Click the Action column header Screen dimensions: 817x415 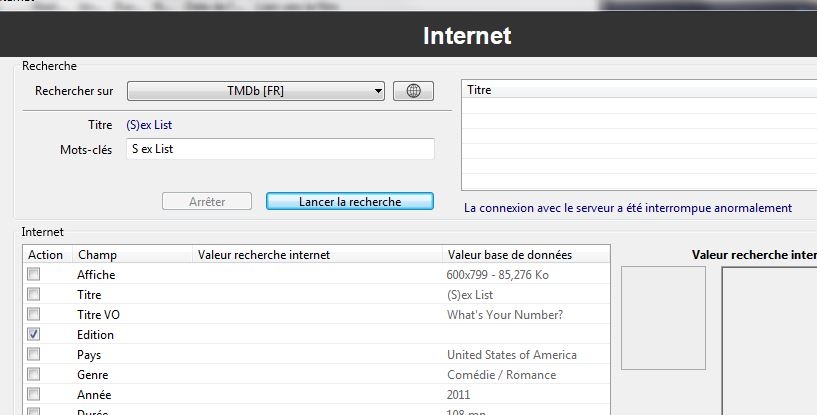[x=46, y=255]
